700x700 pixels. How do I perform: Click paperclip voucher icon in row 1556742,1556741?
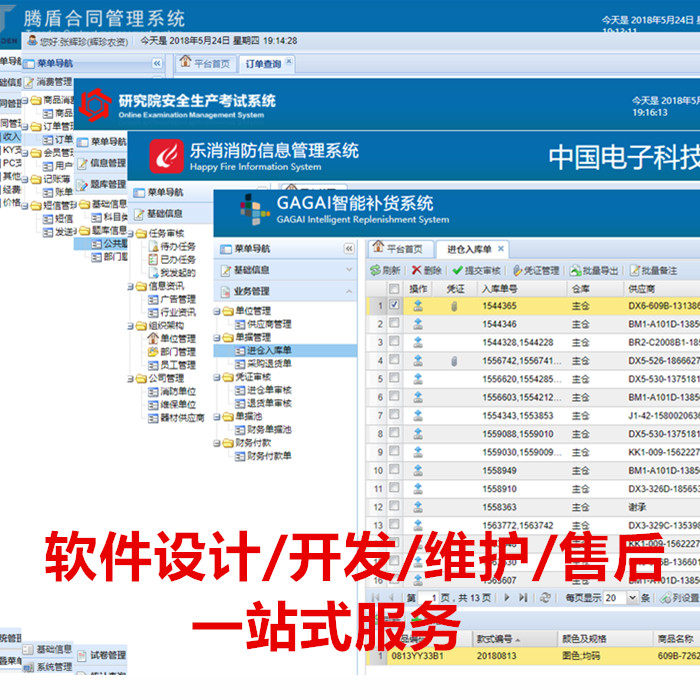coord(454,361)
